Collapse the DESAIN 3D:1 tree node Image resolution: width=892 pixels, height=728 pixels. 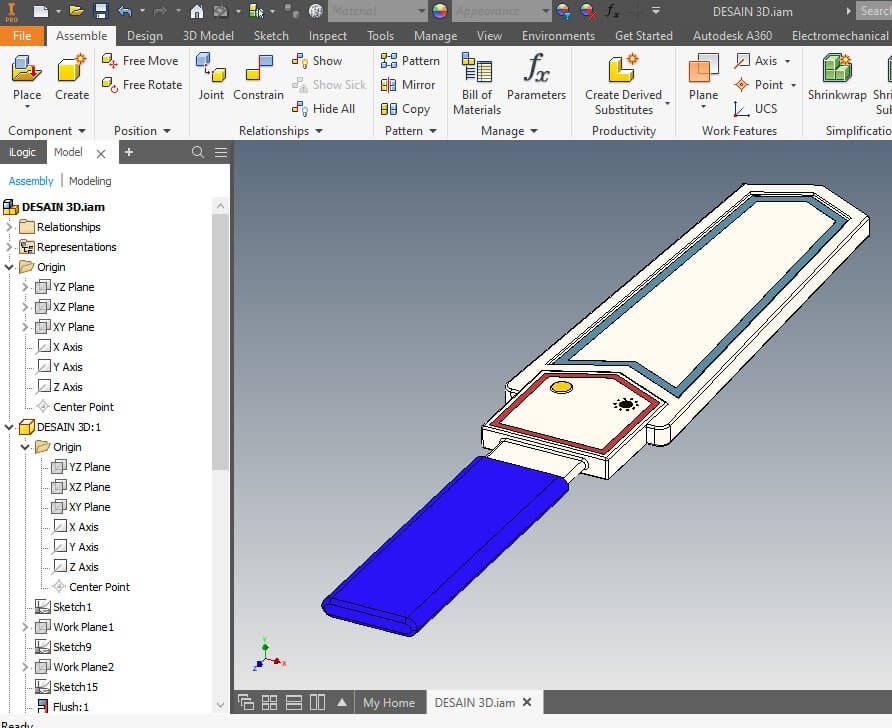(9, 427)
